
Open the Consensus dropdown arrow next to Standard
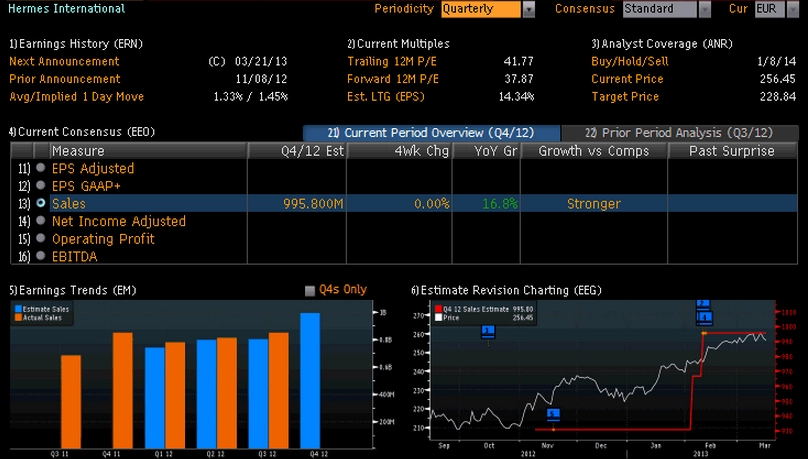[x=705, y=9]
